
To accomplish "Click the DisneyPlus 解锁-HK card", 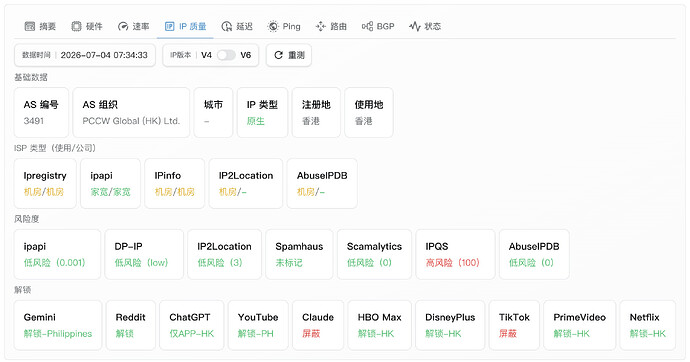I will [x=450, y=325].
